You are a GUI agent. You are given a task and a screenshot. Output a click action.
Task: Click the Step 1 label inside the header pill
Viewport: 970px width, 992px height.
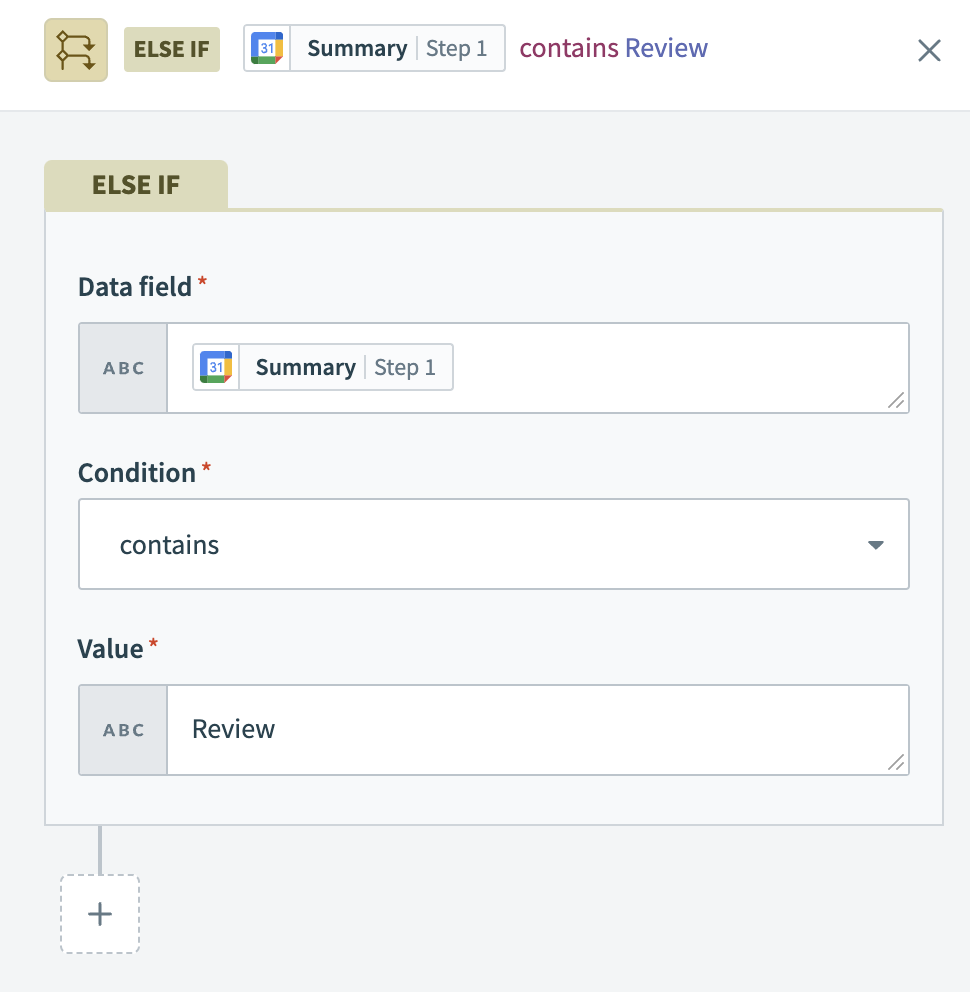tap(457, 47)
